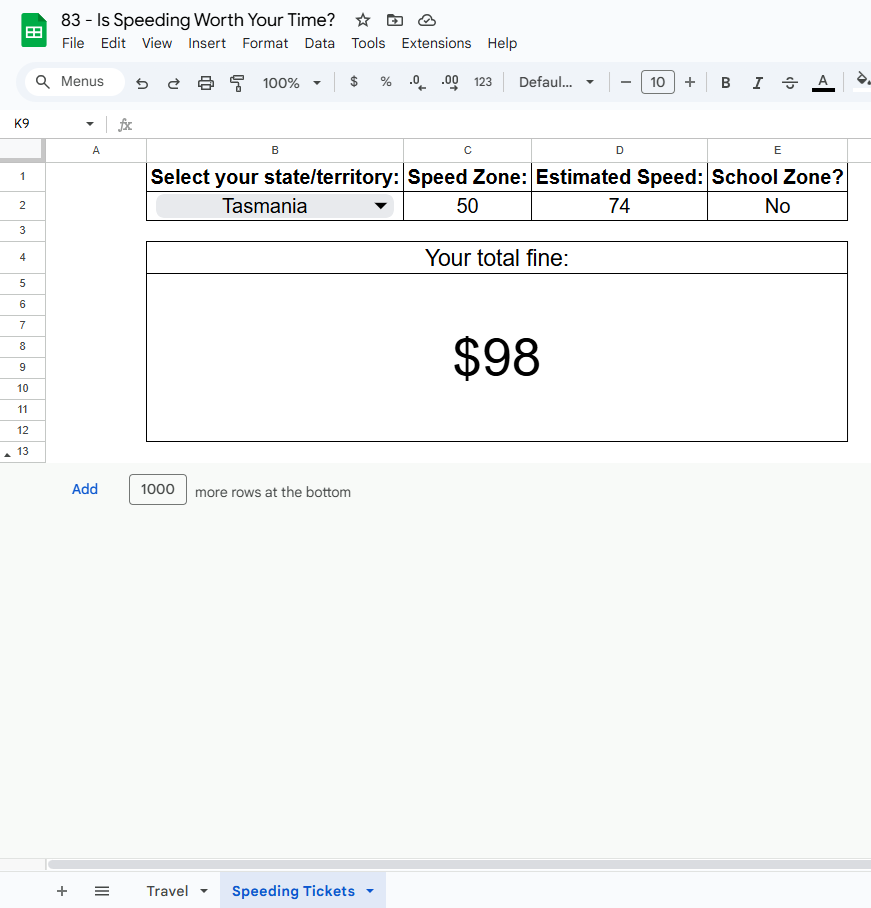Image resolution: width=871 pixels, height=908 pixels.
Task: Open the Extensions menu
Action: pos(436,43)
